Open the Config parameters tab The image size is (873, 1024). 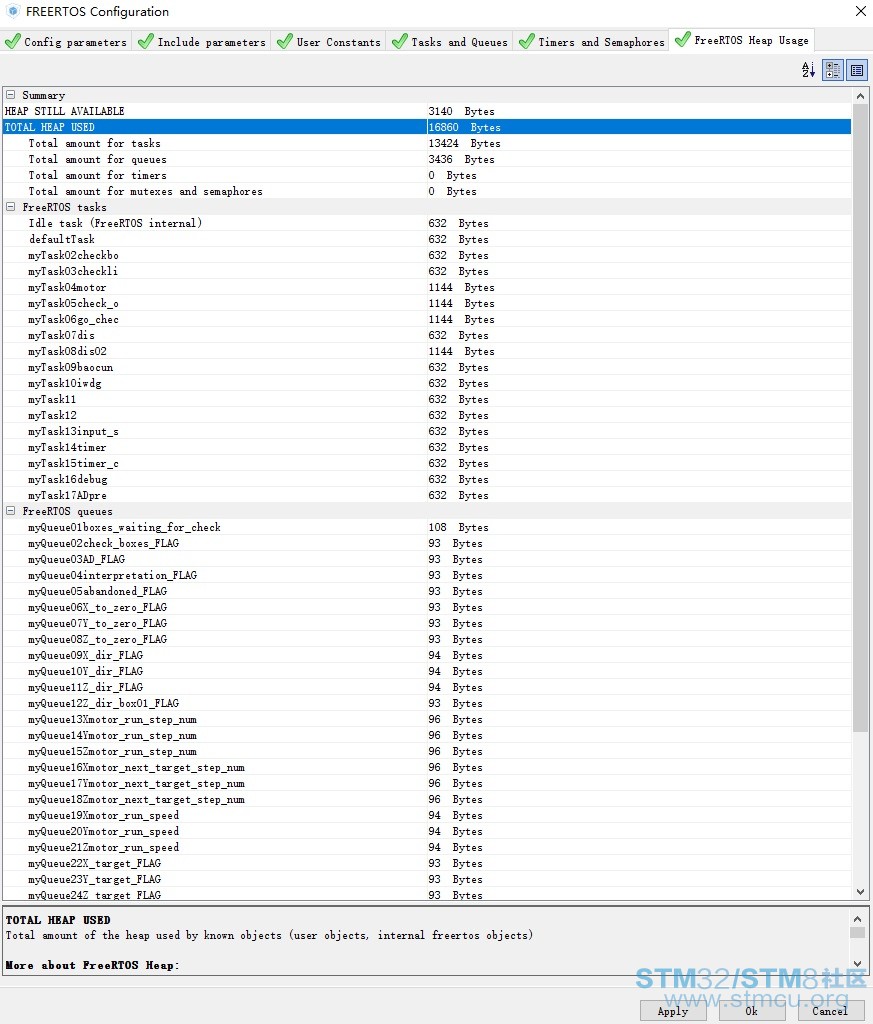coord(66,42)
